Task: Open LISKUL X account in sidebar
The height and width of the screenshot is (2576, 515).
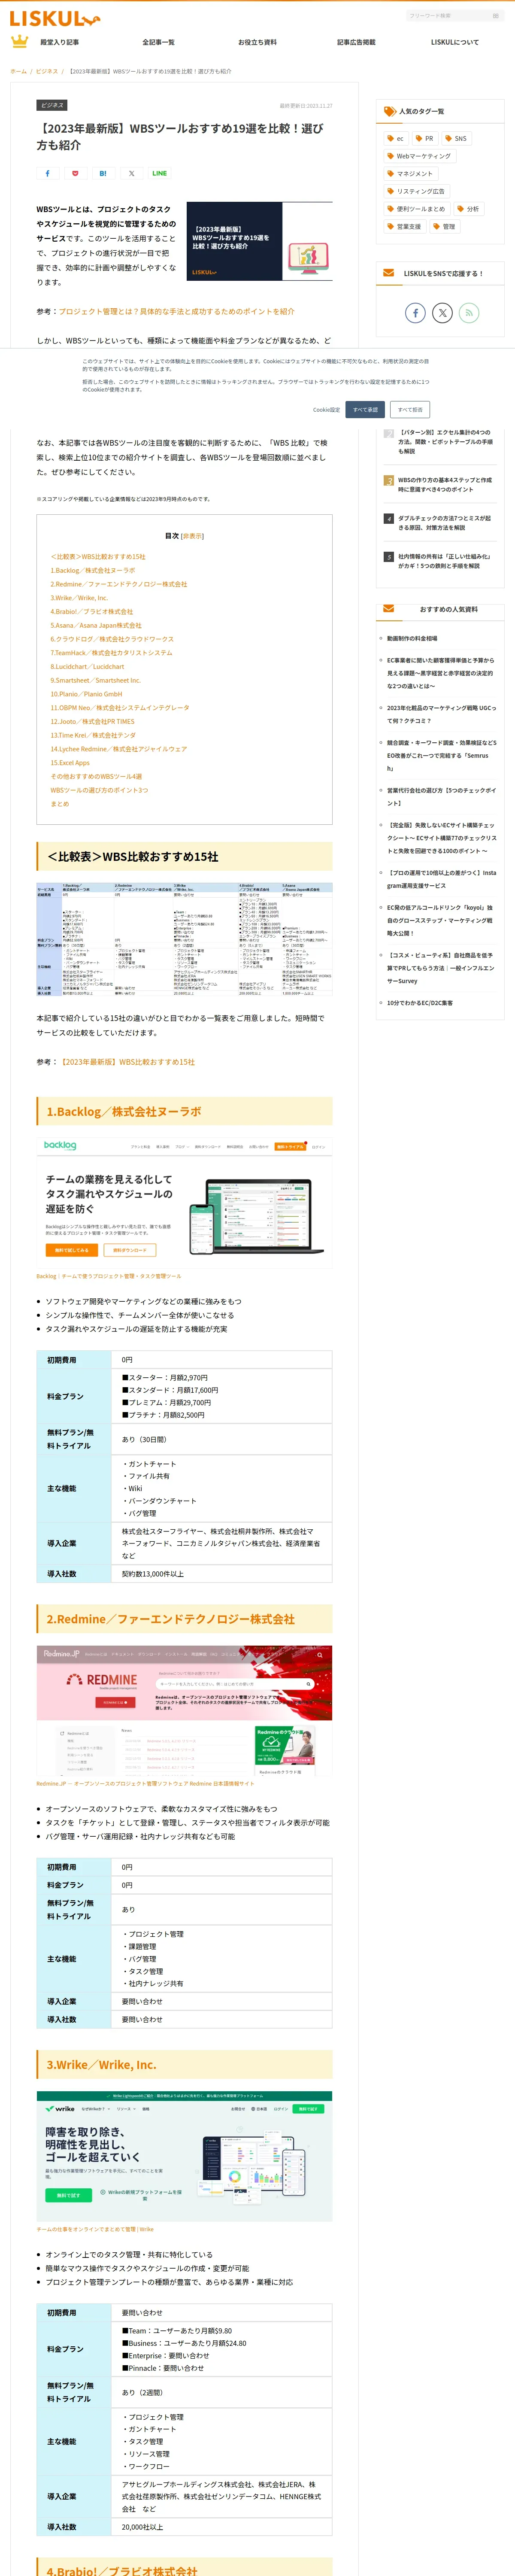Action: pyautogui.click(x=442, y=313)
